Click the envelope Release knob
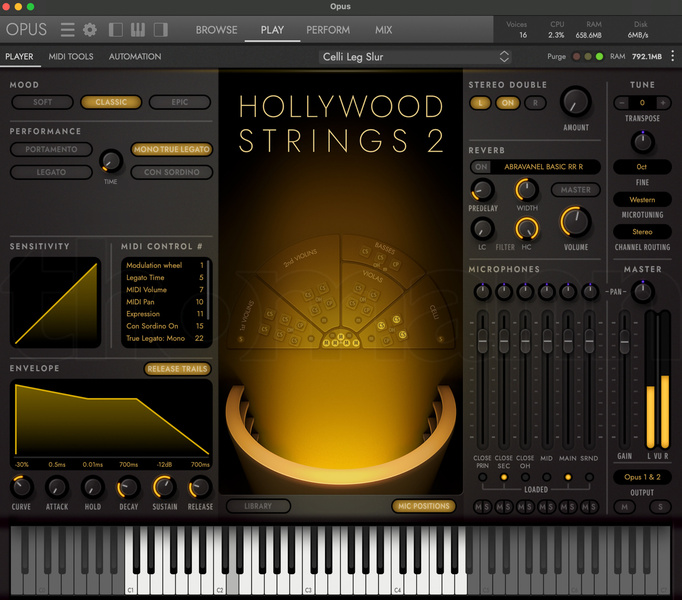This screenshot has width=682, height=600. 200,487
